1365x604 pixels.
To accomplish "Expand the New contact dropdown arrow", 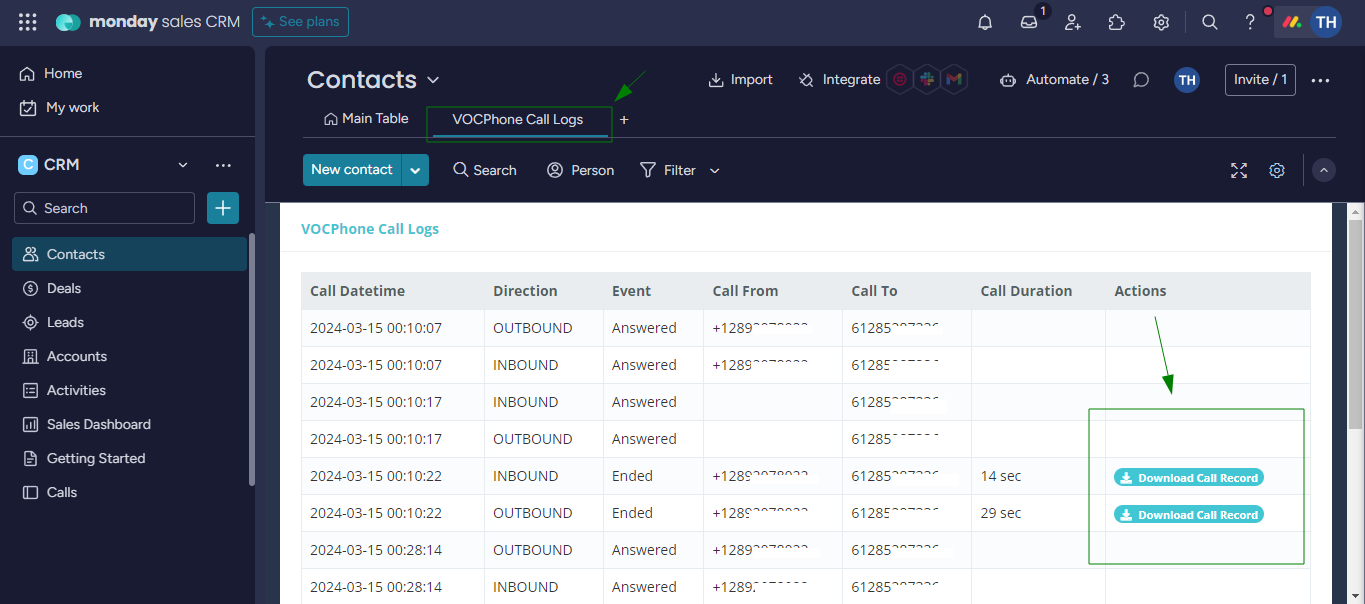I will [x=415, y=170].
